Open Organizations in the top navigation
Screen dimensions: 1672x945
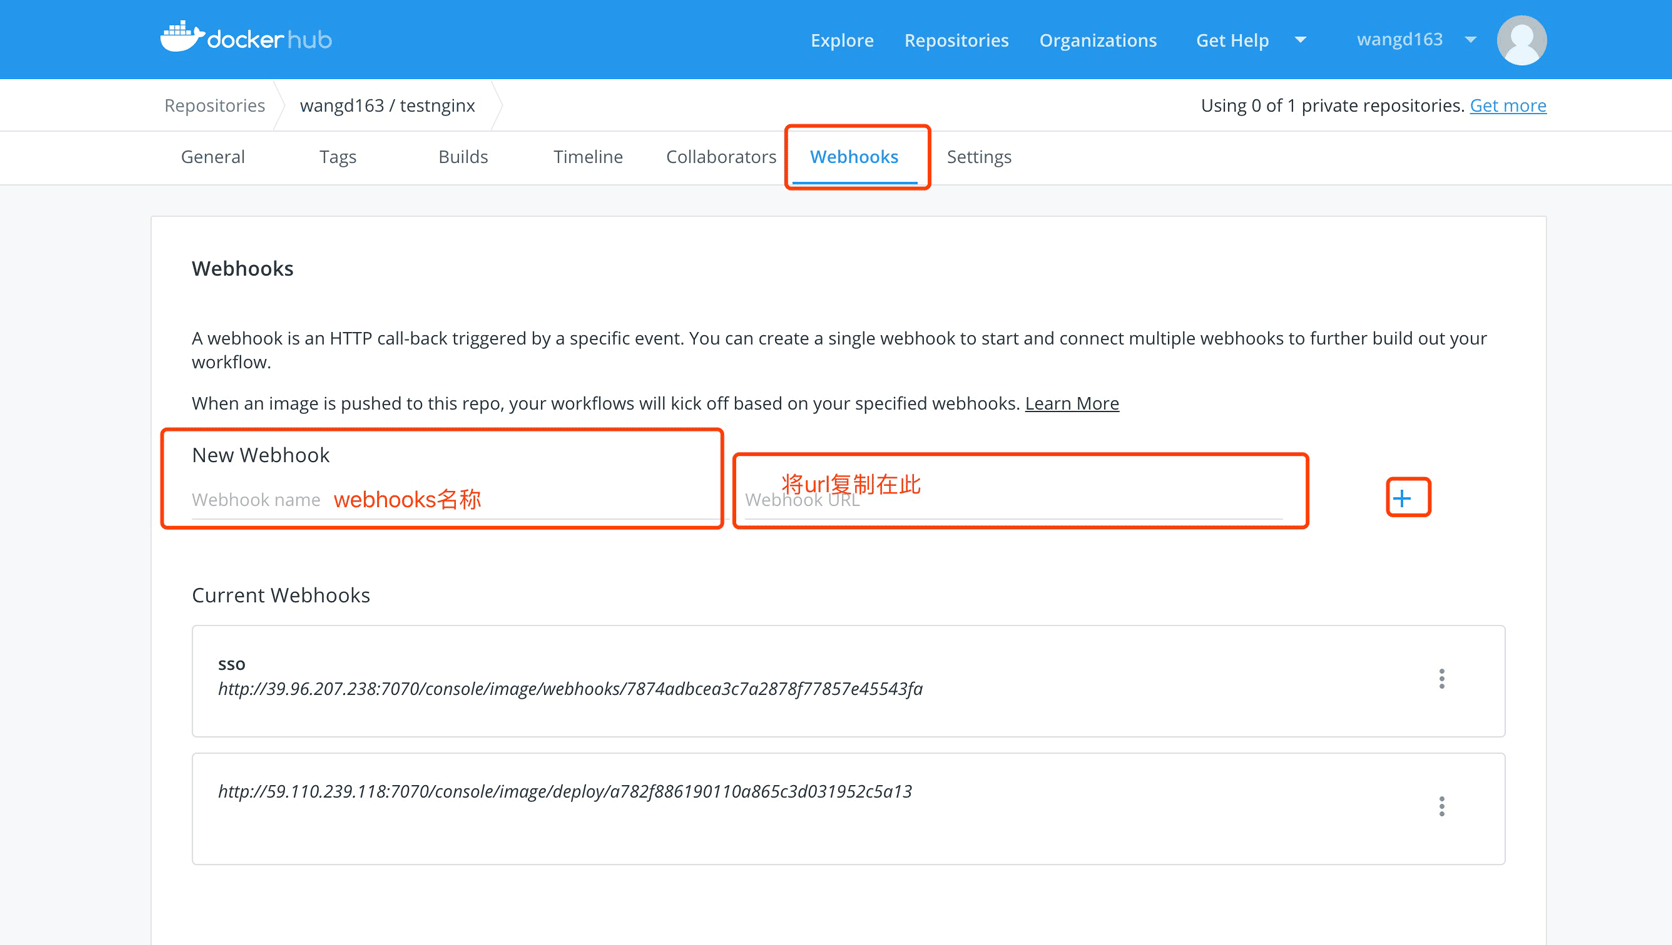(1098, 40)
